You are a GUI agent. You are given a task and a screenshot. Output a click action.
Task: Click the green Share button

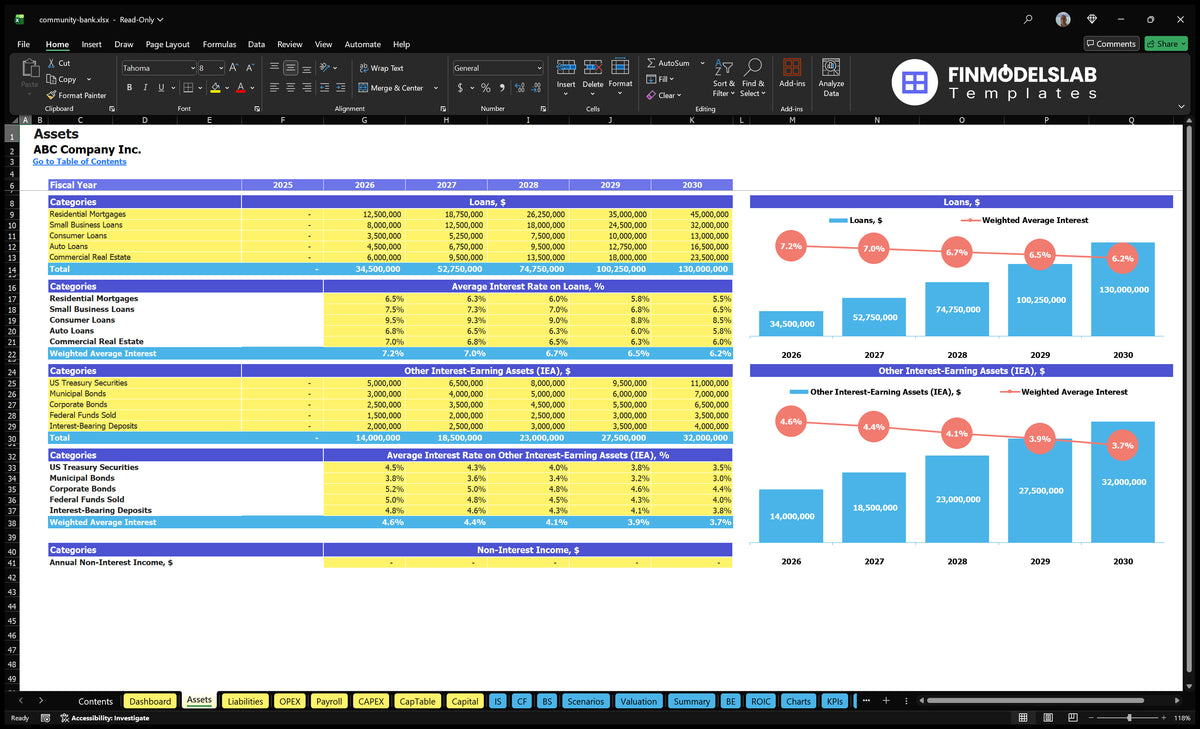pyautogui.click(x=1165, y=44)
